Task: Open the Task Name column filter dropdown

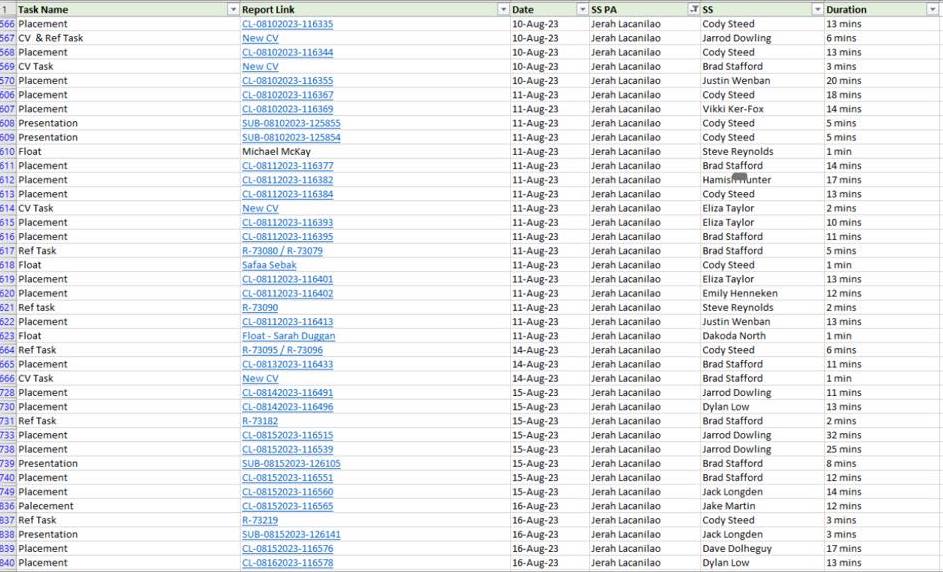Action: [233, 10]
